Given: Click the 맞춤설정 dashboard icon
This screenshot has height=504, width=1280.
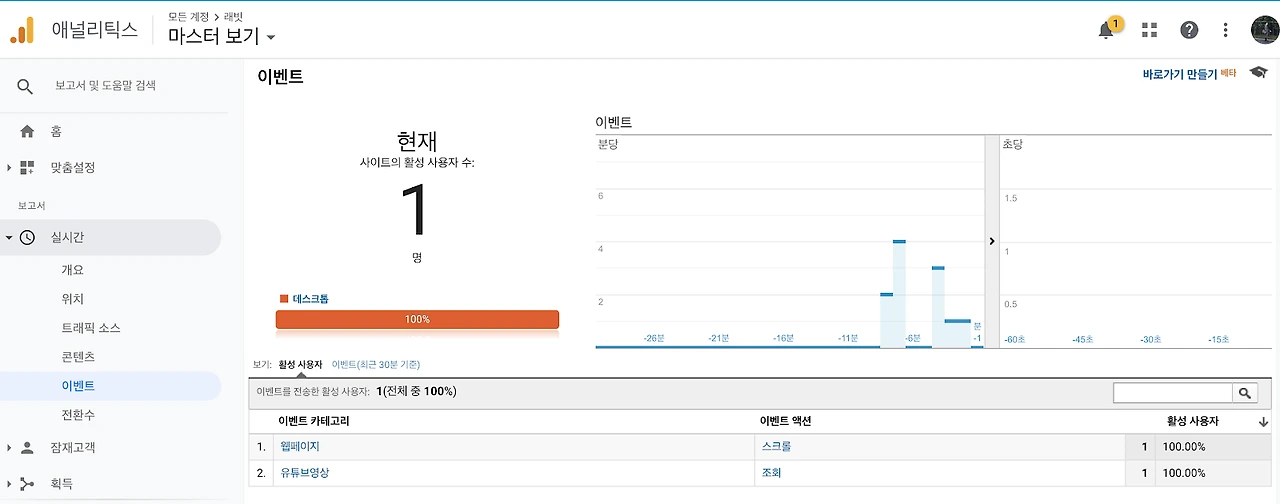Looking at the screenshot, I should tap(27, 168).
